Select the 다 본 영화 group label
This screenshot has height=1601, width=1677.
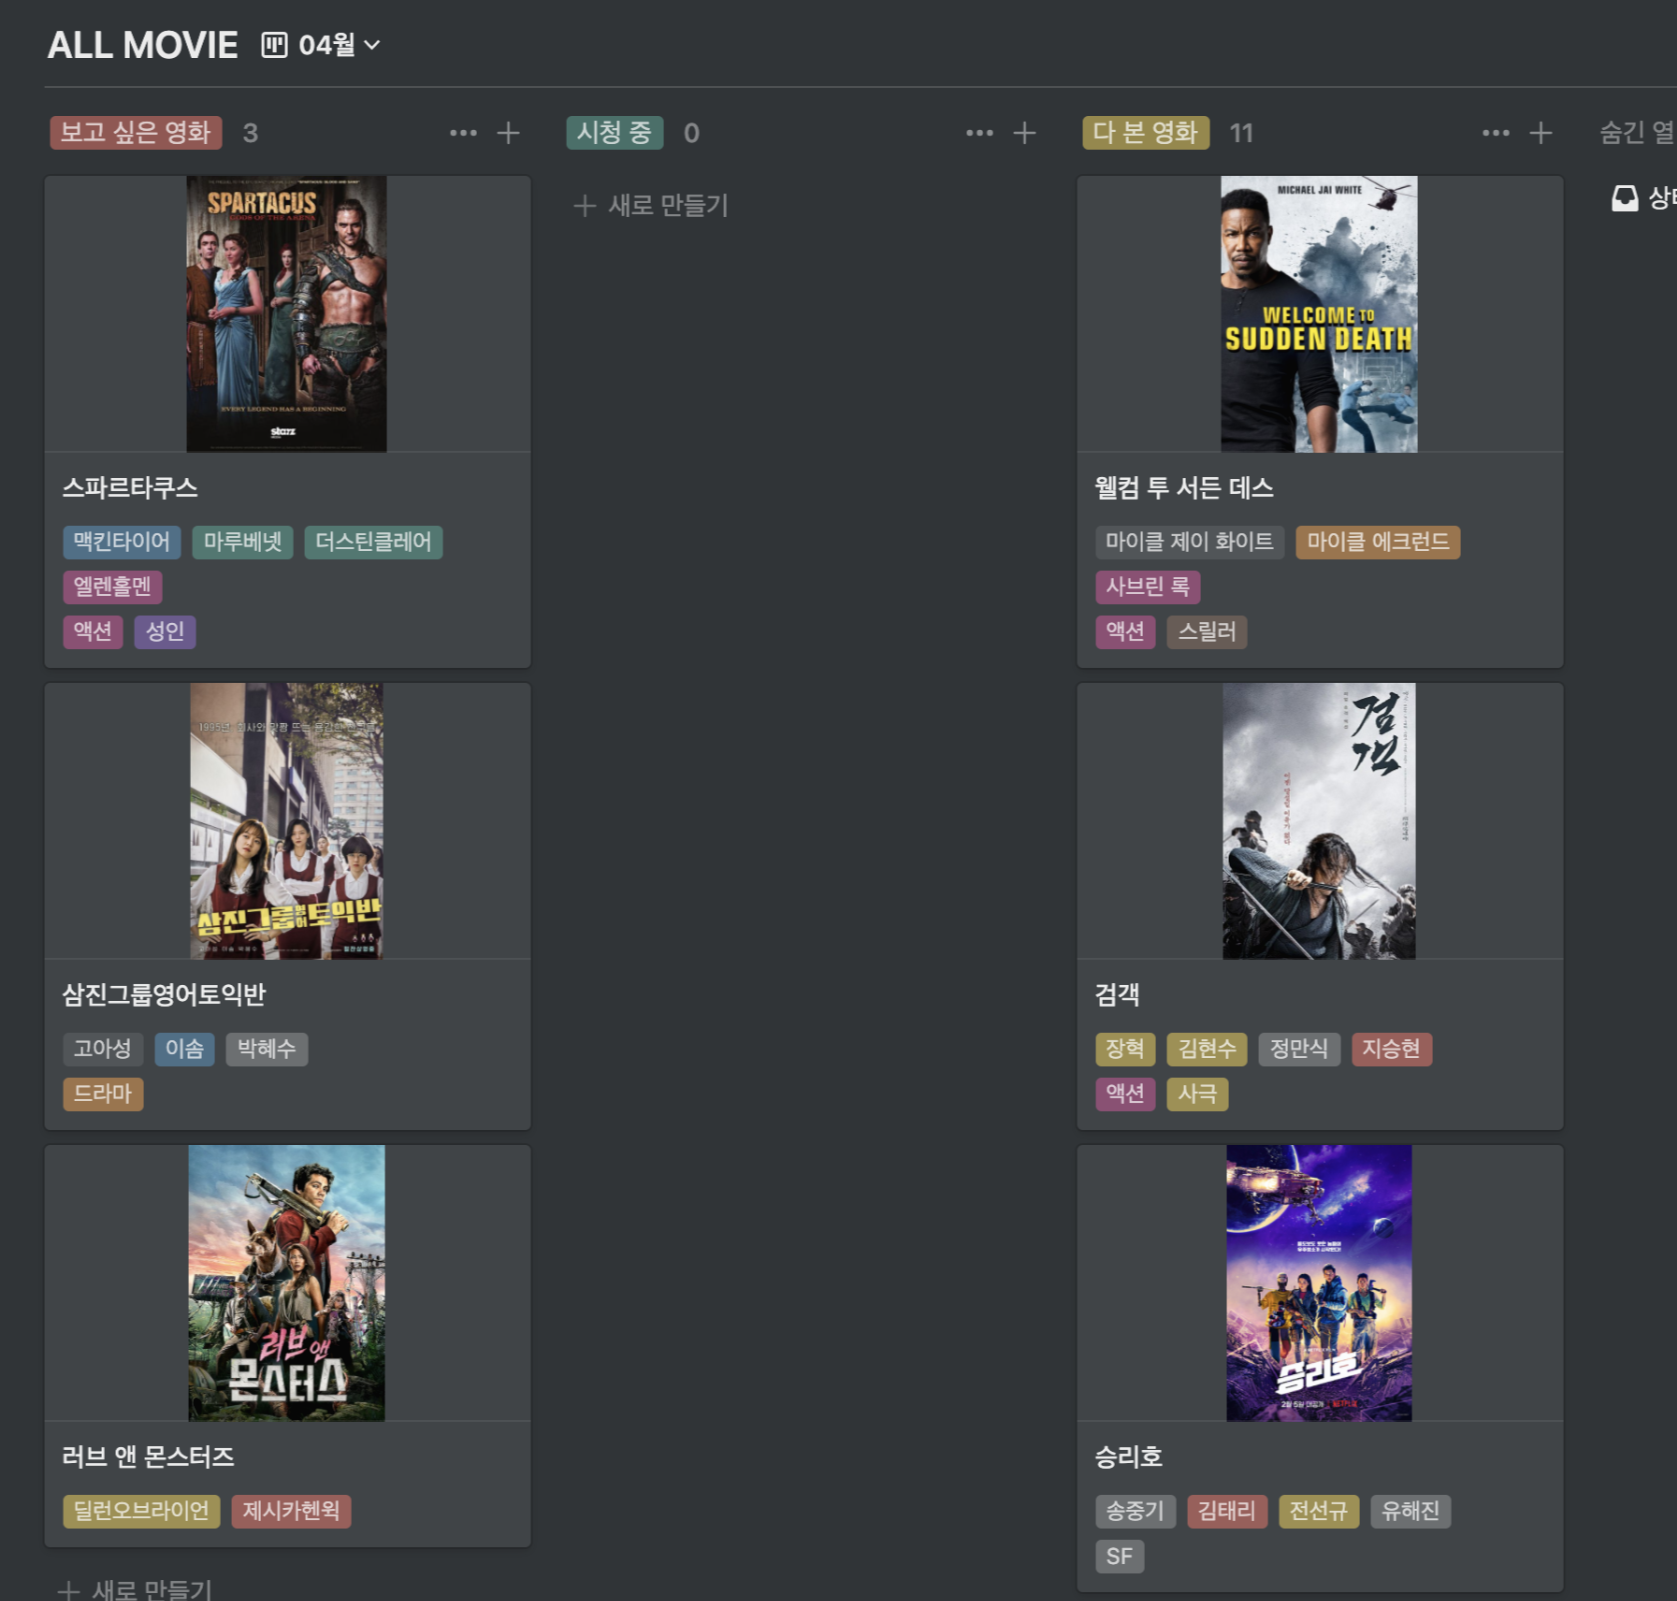1145,133
